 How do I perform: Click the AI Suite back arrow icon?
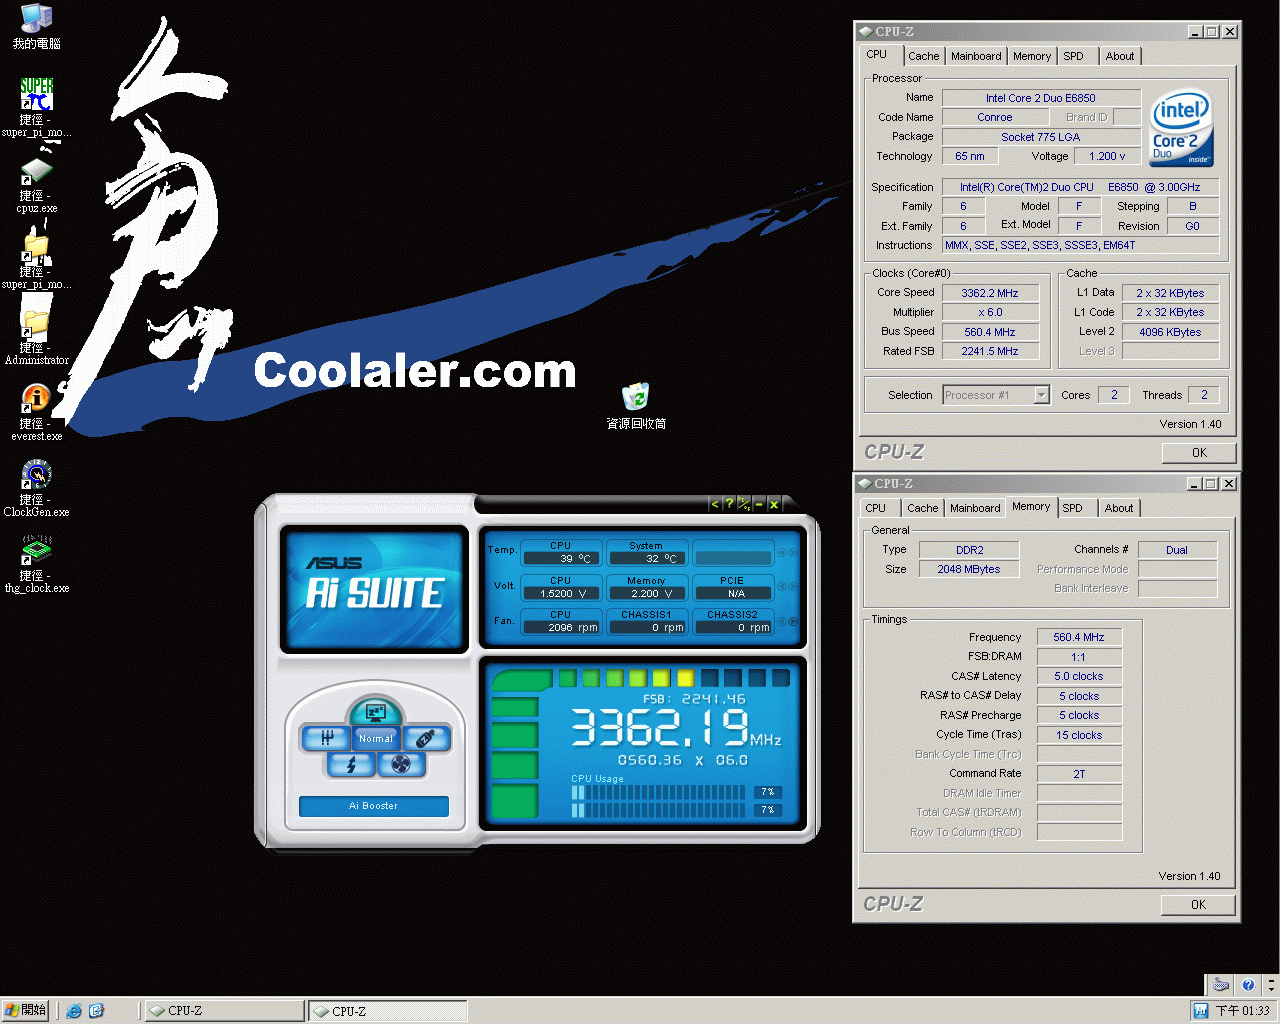pos(714,504)
